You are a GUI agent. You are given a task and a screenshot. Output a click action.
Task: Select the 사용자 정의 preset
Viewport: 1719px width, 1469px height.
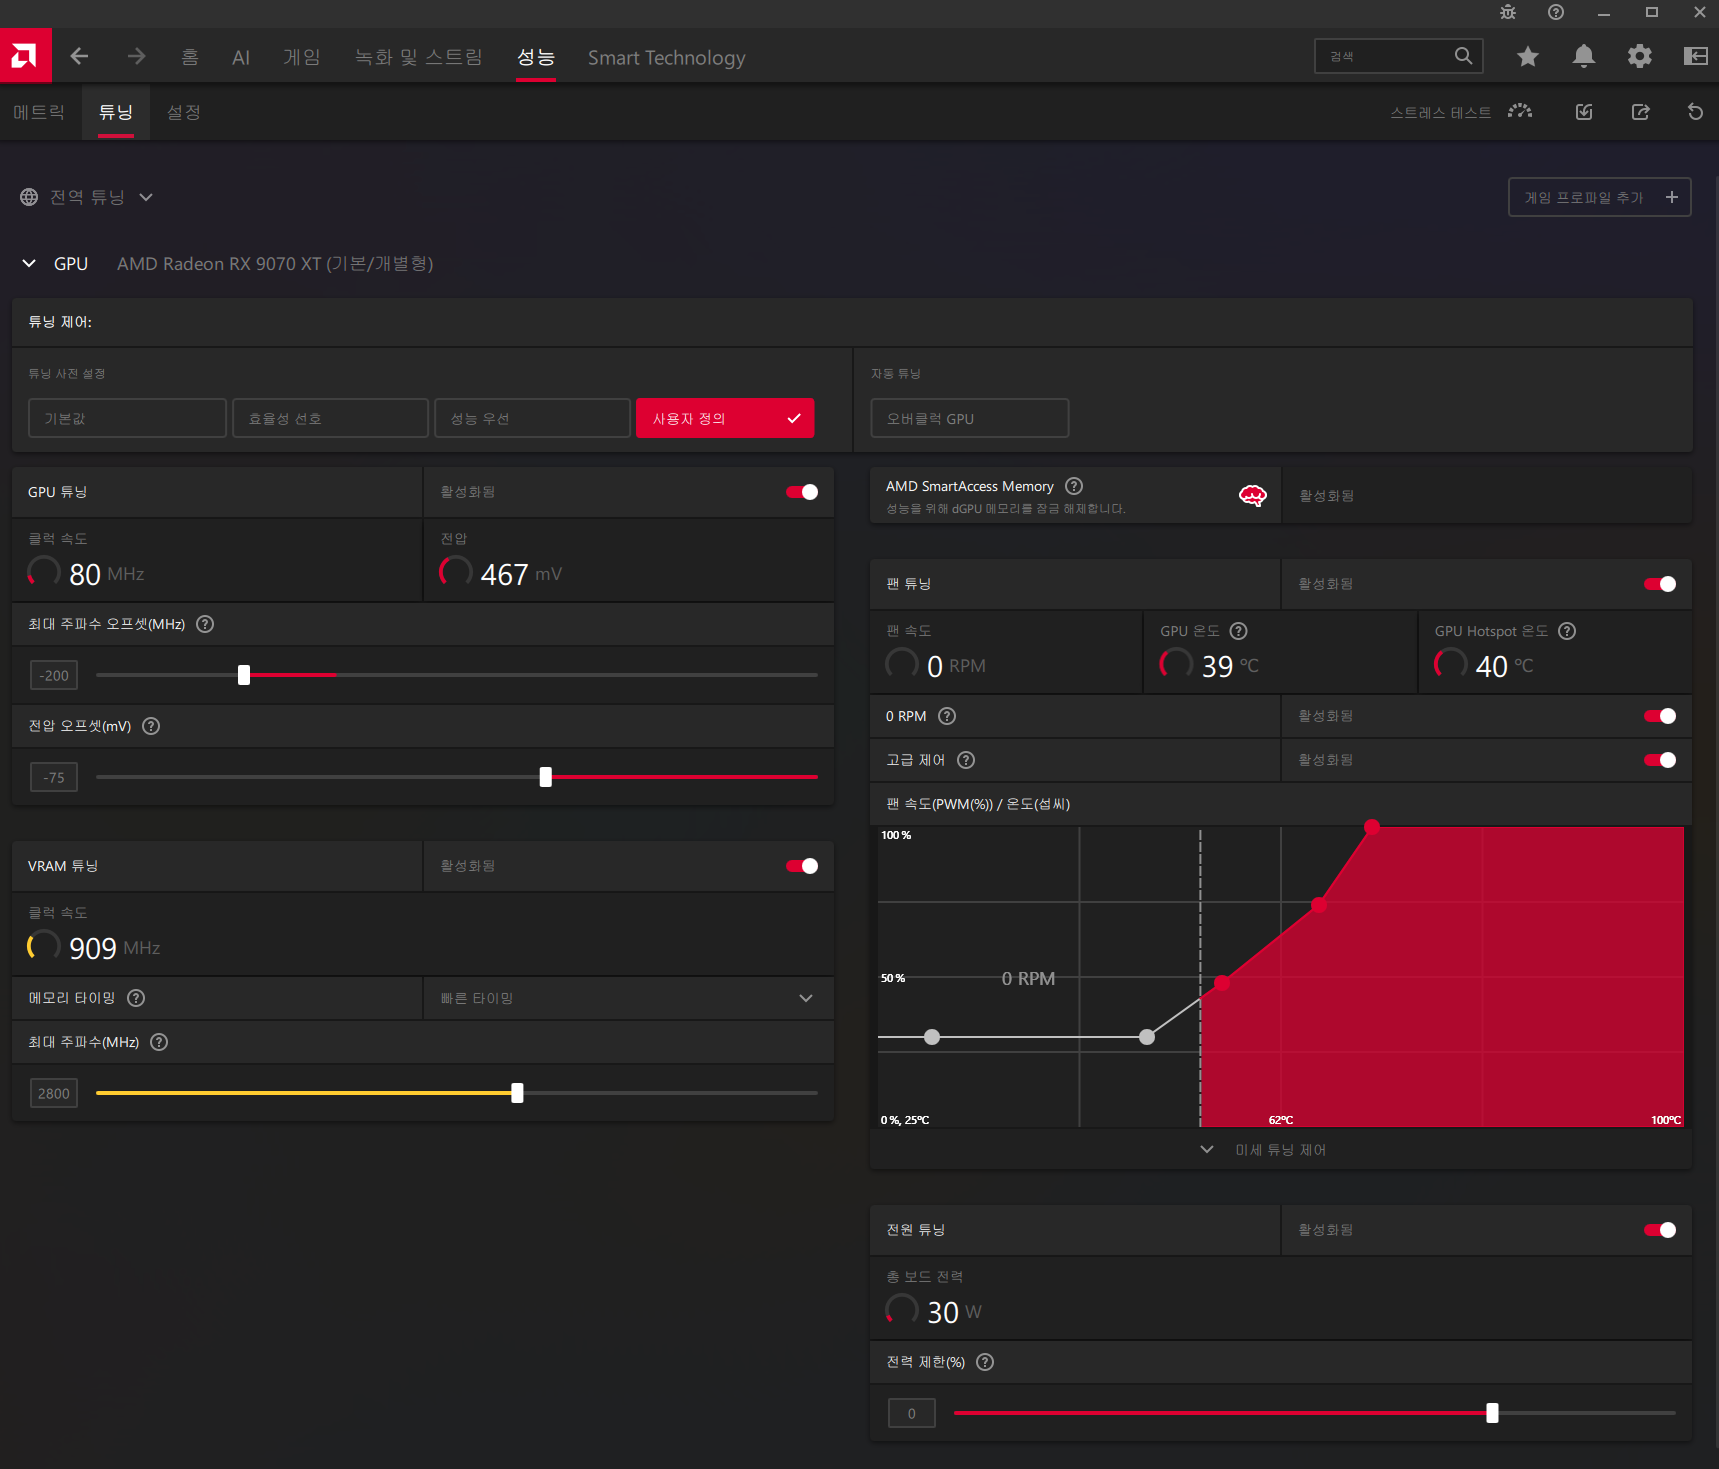[725, 418]
